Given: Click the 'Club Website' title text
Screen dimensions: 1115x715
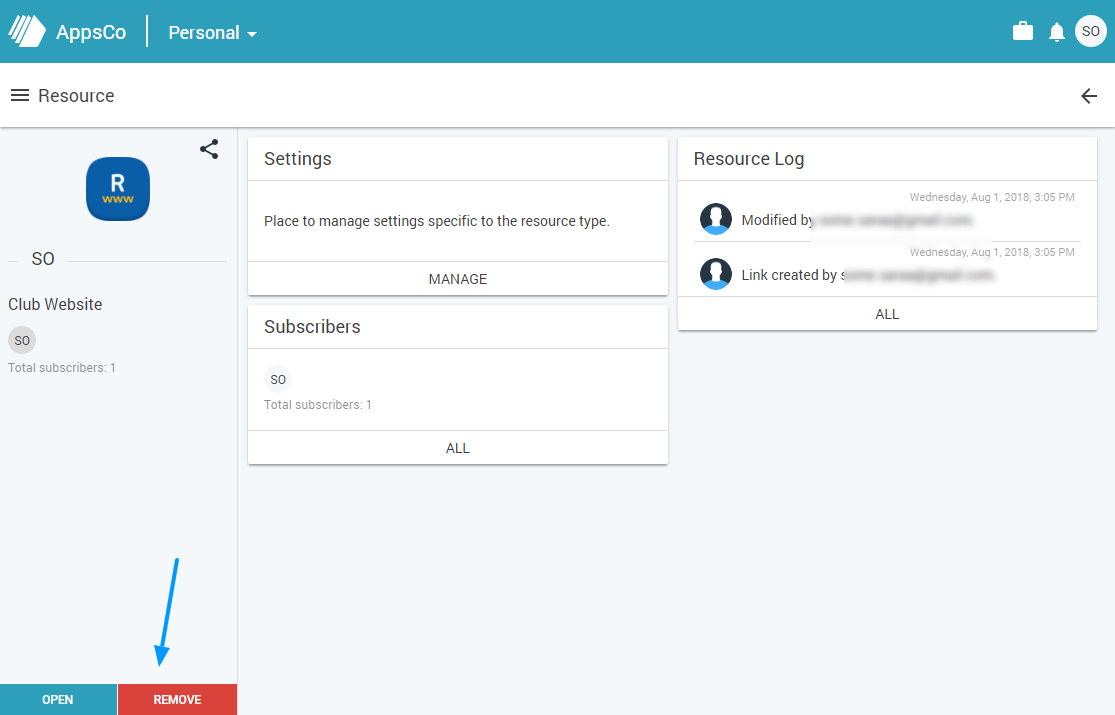Looking at the screenshot, I should [55, 304].
